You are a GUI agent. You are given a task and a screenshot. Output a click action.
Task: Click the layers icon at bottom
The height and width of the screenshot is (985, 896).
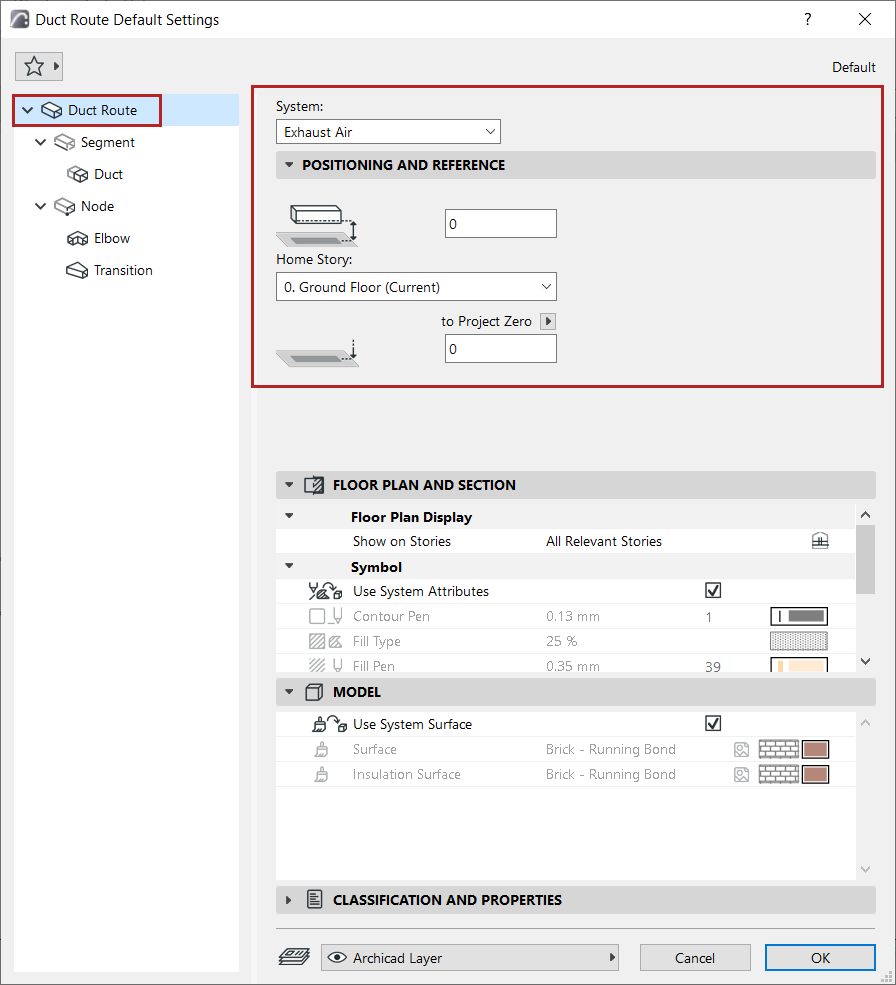pos(294,957)
